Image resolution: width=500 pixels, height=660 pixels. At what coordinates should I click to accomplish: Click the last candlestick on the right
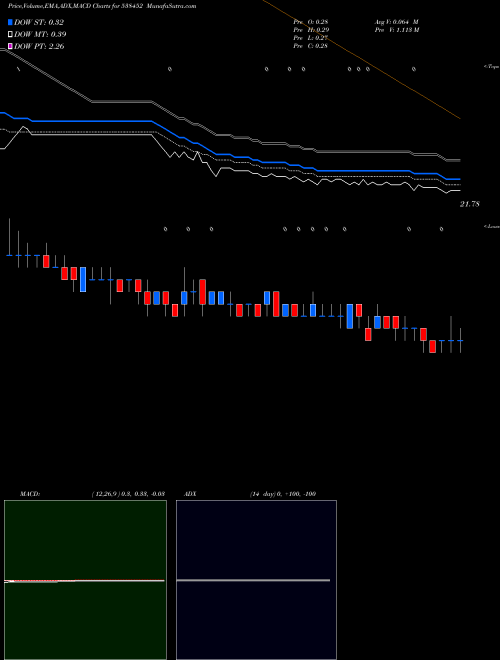click(461, 340)
